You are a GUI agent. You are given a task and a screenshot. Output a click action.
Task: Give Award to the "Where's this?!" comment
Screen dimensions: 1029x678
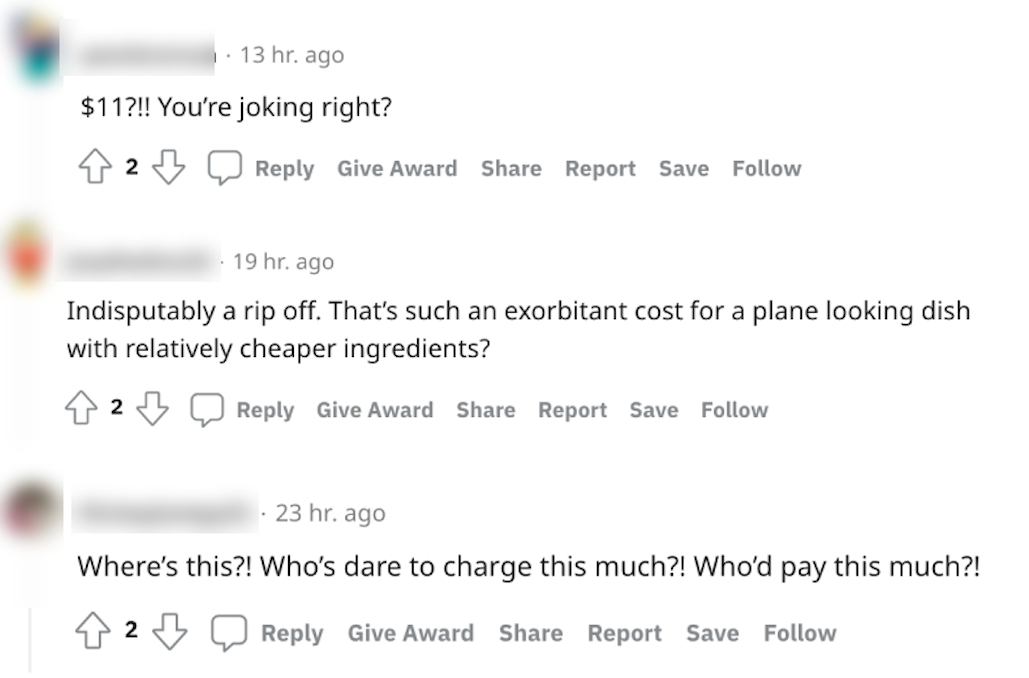click(411, 633)
